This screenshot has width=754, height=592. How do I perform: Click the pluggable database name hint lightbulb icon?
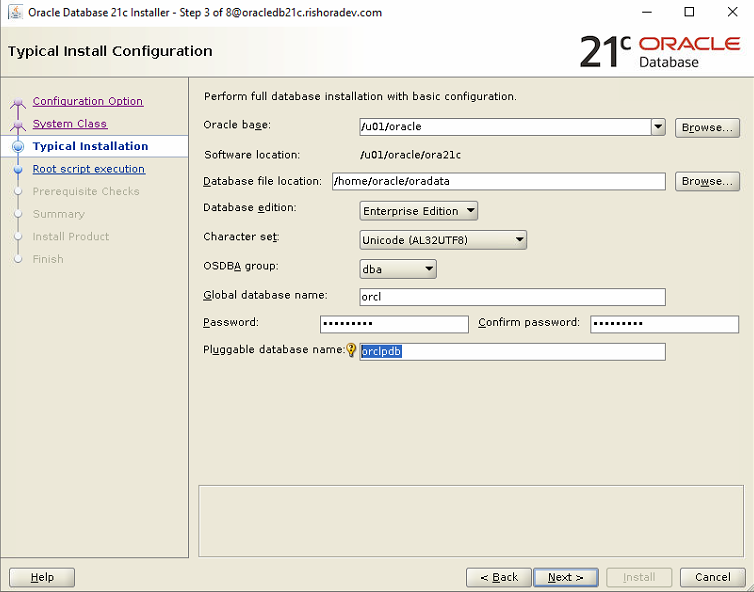coord(351,351)
